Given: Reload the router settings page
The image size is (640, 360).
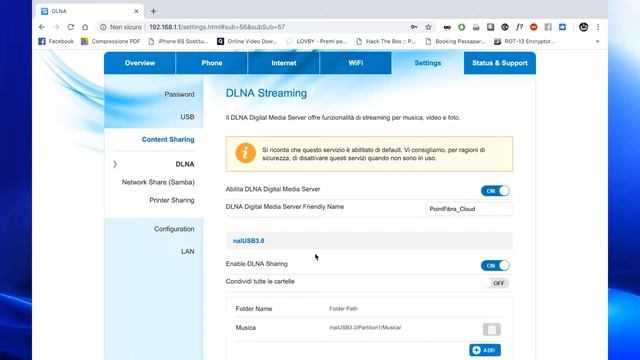Looking at the screenshot, I should pos(71,27).
